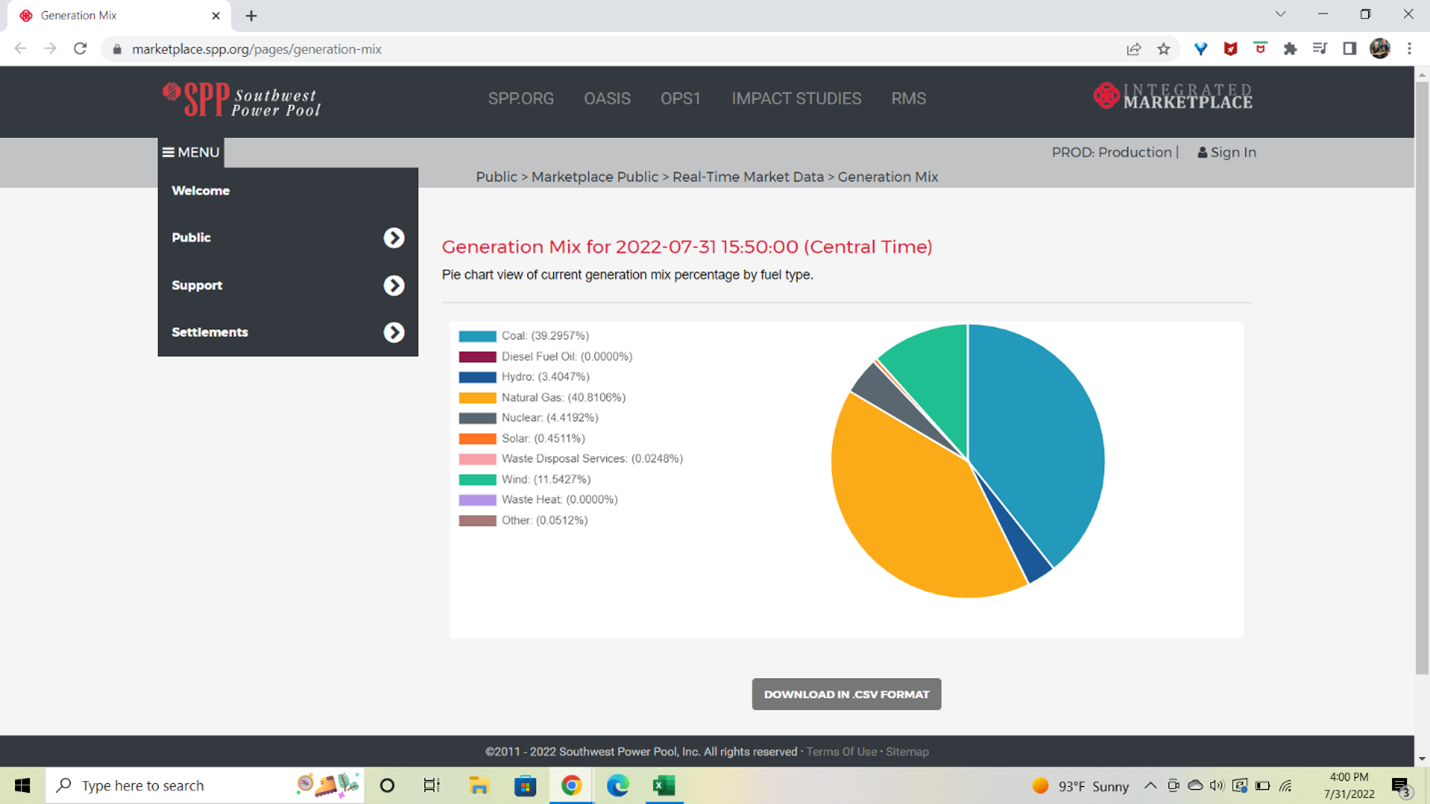Screen dimensions: 1430x804
Task: Click the Southwest Power Pool logo
Action: pos(241,99)
